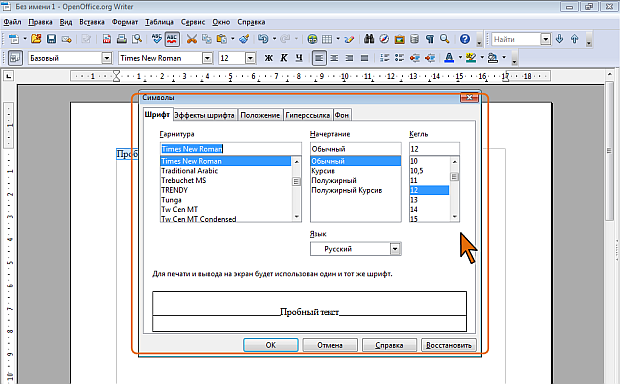
Task: Click the Copy icon
Action: 206,39
